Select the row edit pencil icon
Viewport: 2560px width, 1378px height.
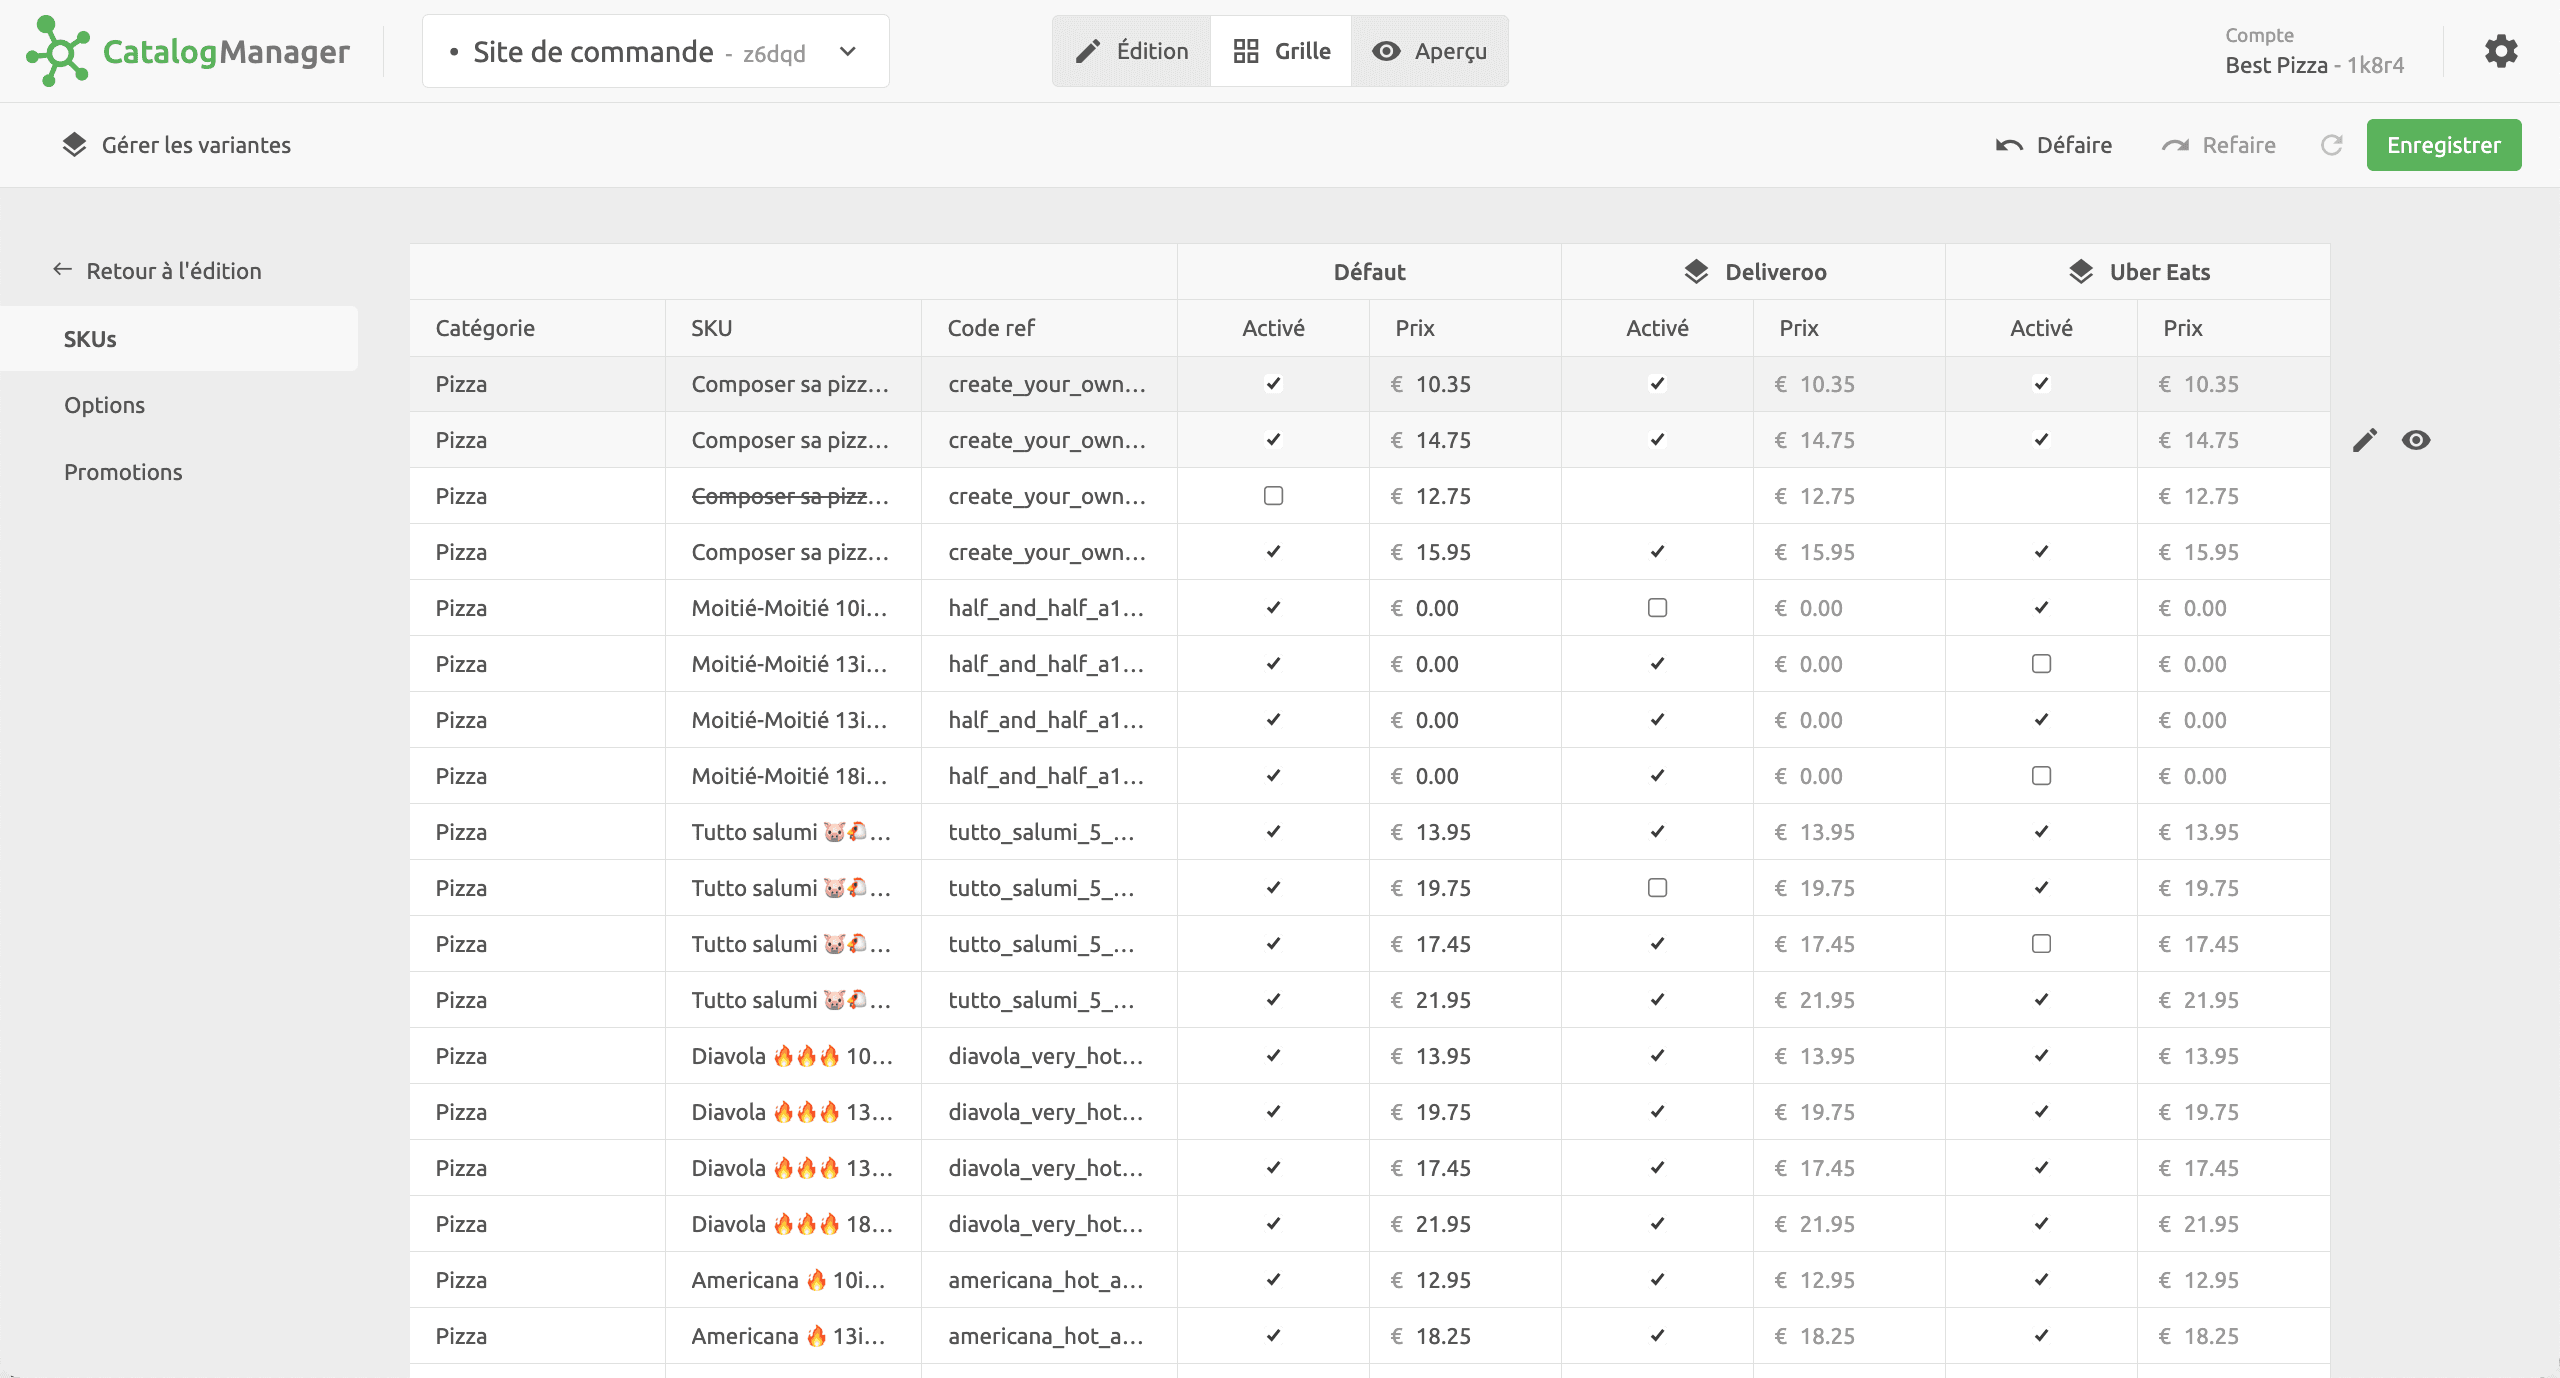point(2365,440)
